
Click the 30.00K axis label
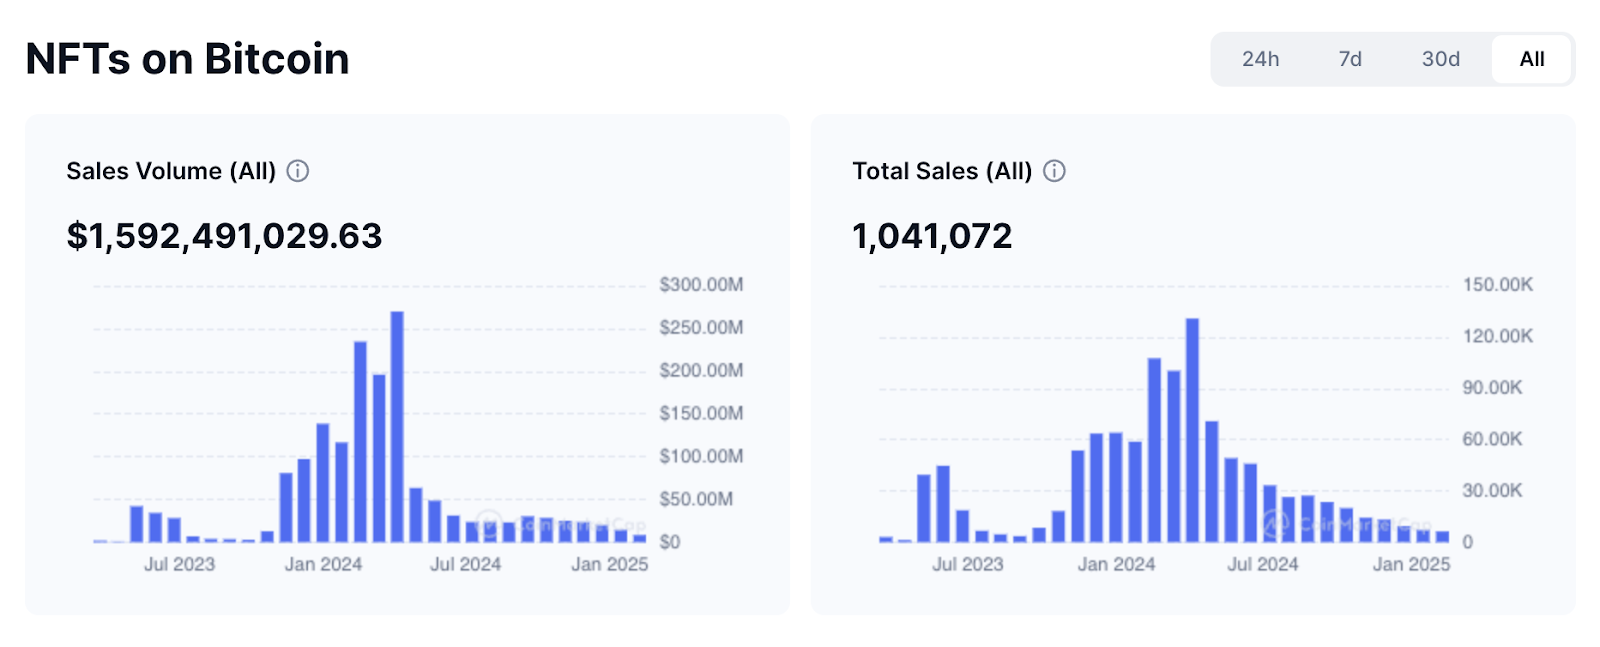click(x=1493, y=491)
